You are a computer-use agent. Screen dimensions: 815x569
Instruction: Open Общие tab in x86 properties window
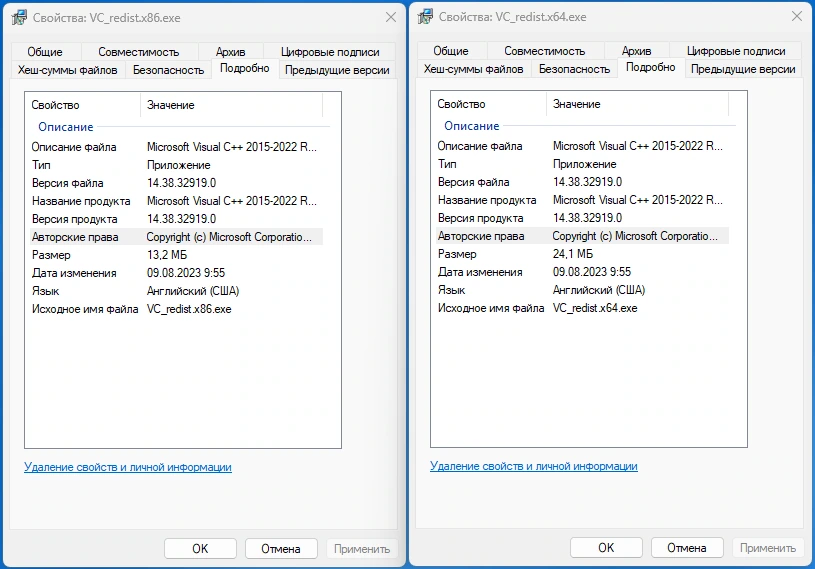point(45,52)
